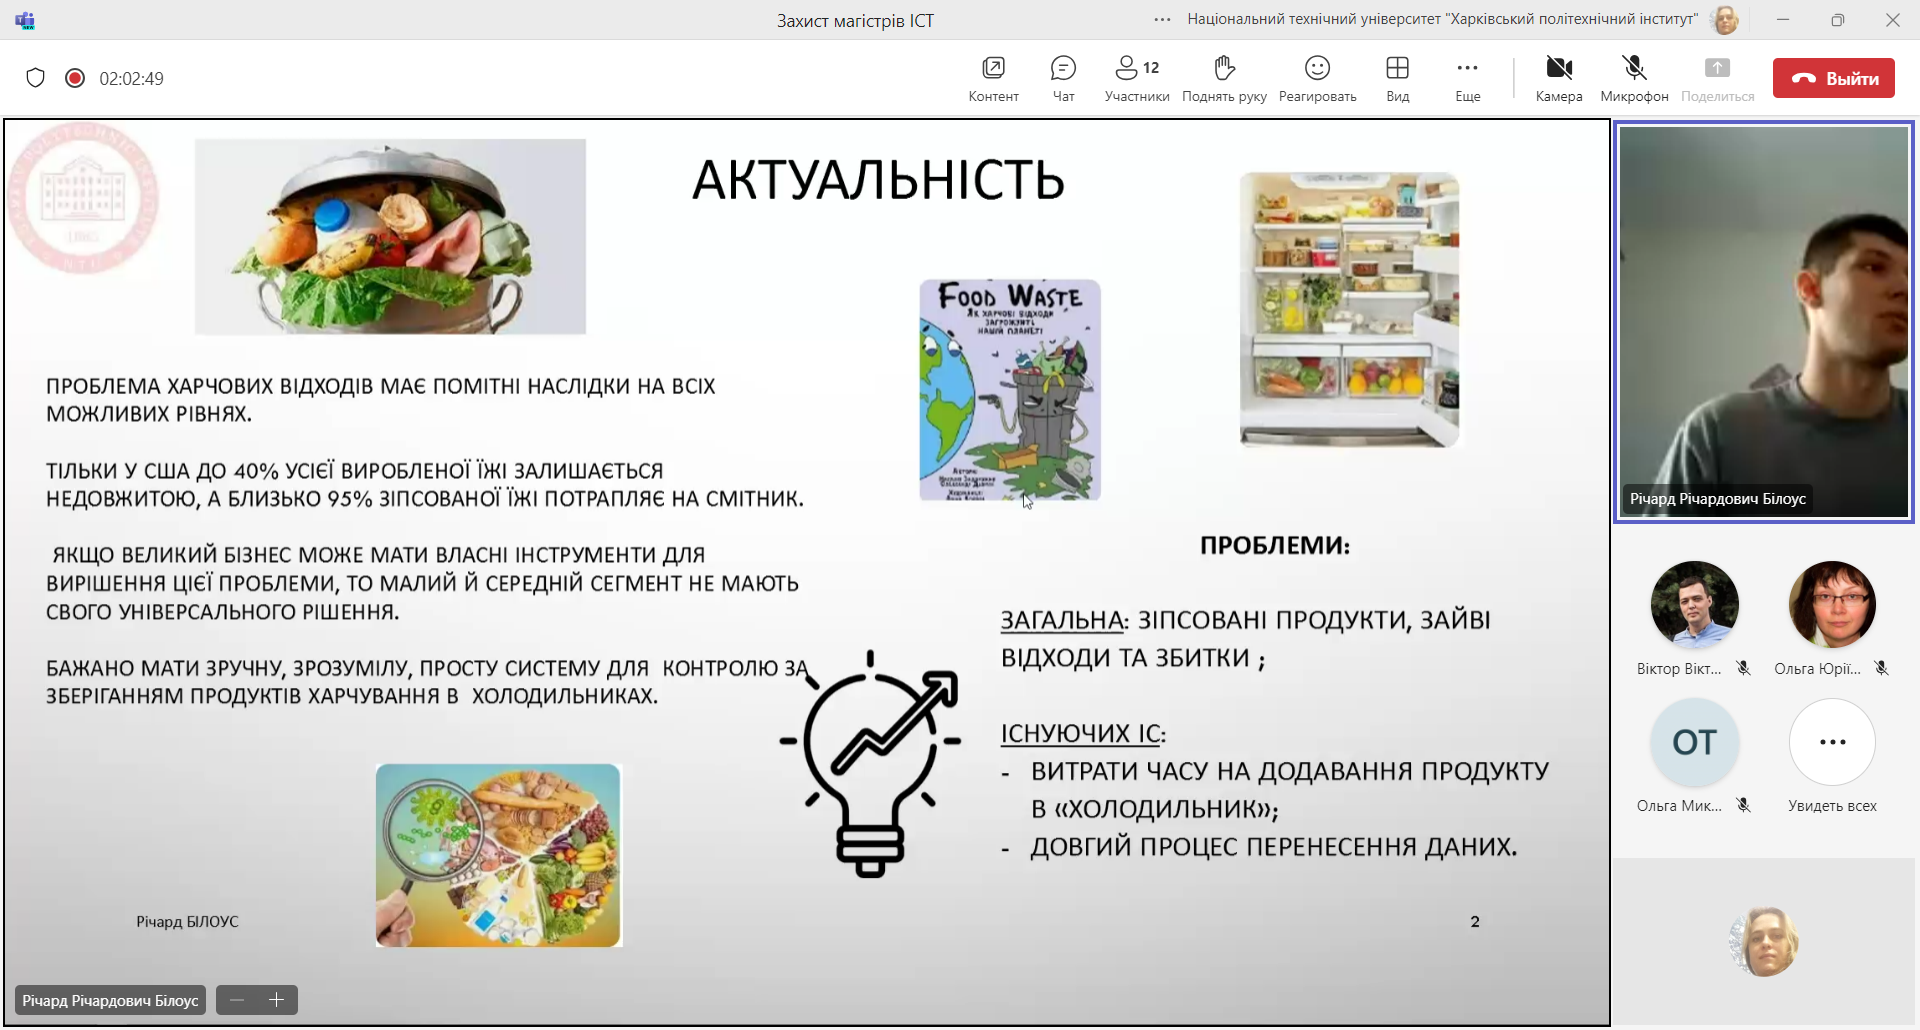Viewport: 1920px width, 1030px height.
Task: Toggle the Камера on
Action: [1559, 78]
